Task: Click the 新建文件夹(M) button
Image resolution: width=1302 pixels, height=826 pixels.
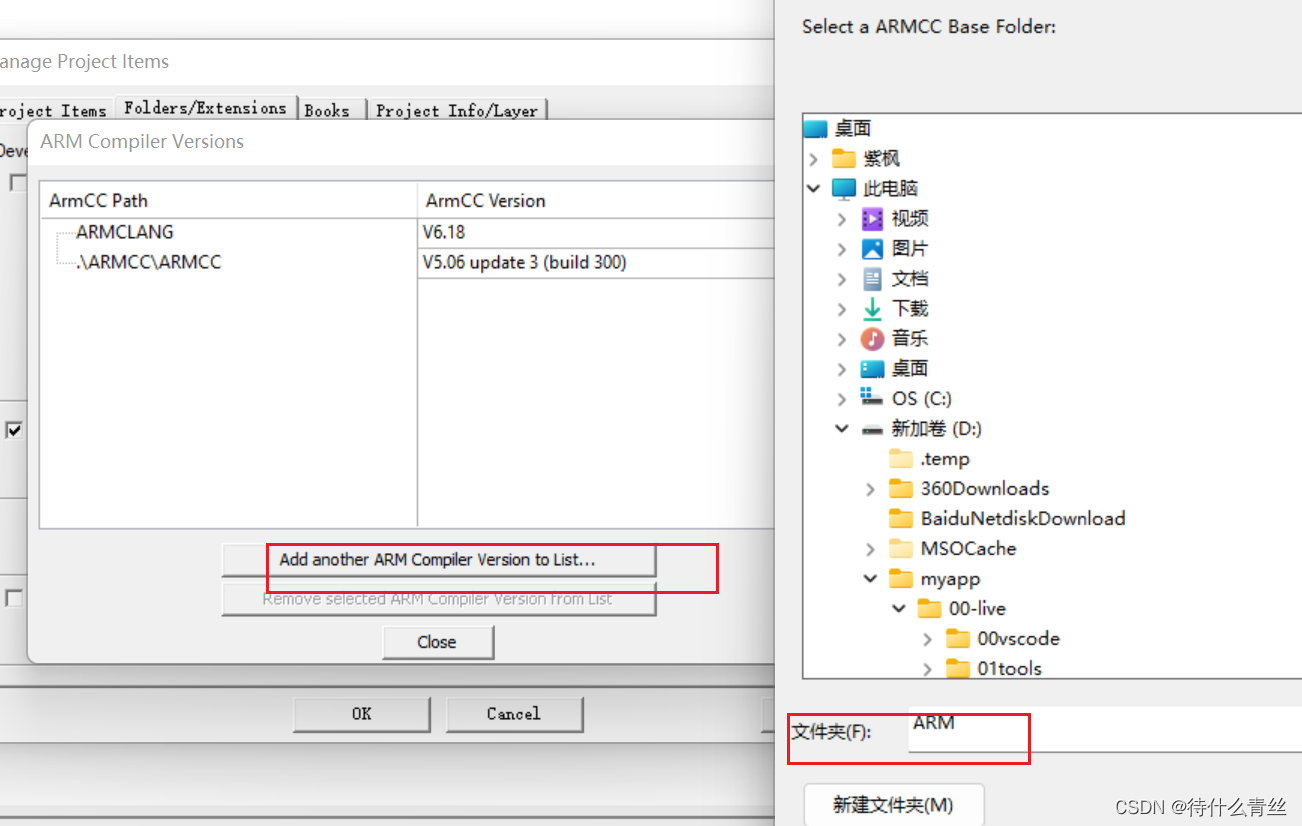Action: [x=894, y=805]
